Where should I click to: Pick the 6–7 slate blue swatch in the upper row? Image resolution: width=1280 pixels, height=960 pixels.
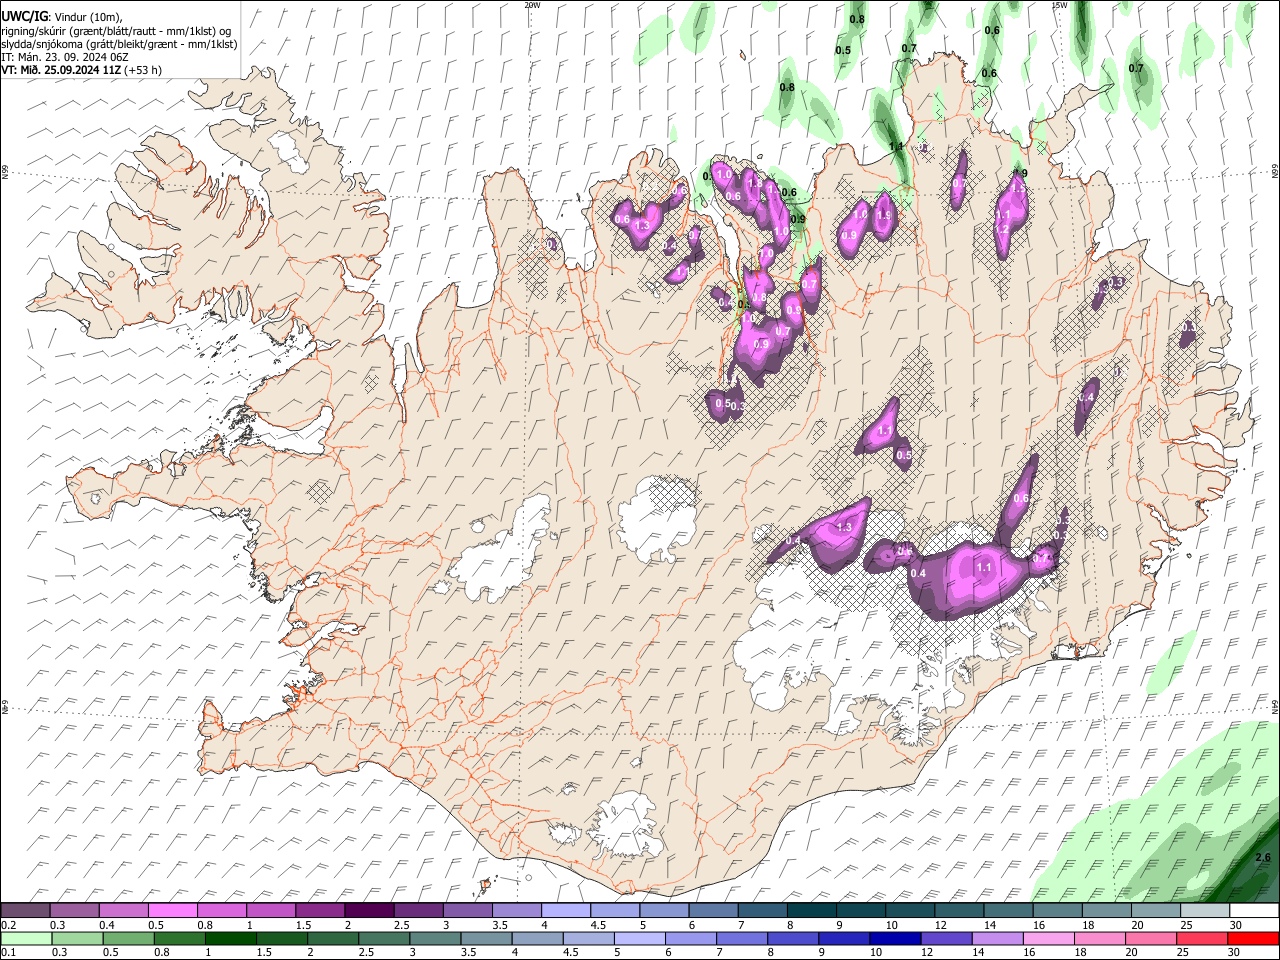point(713,911)
